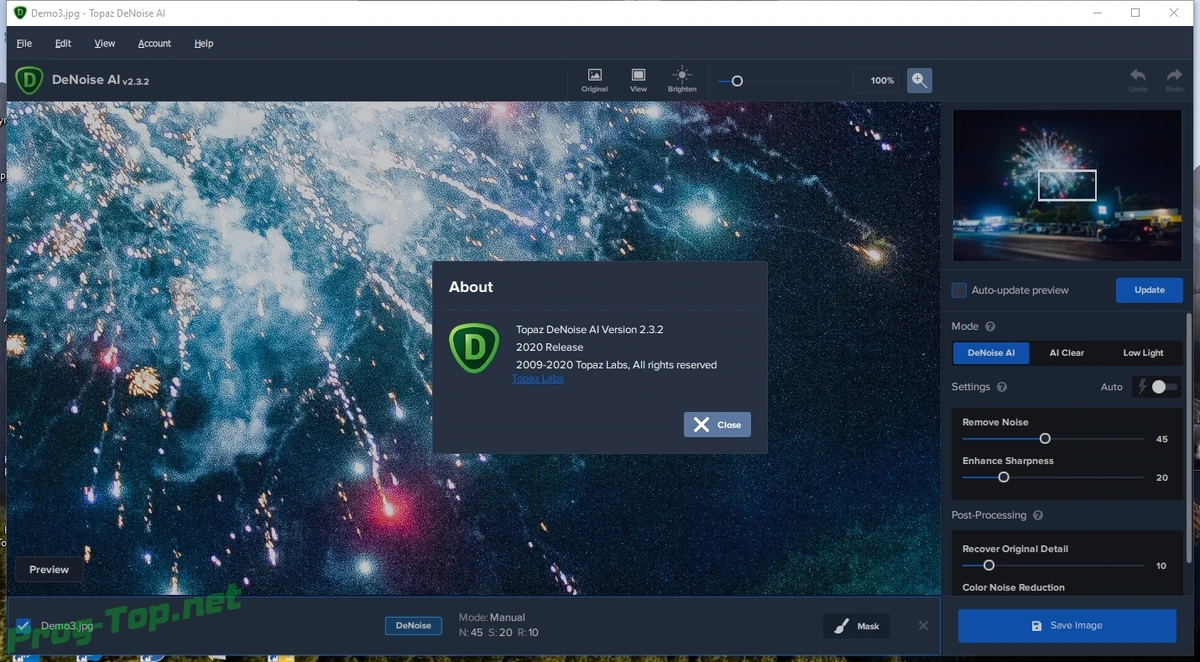The width and height of the screenshot is (1200, 662).
Task: Click the window minimize button
Action: coord(1096,13)
